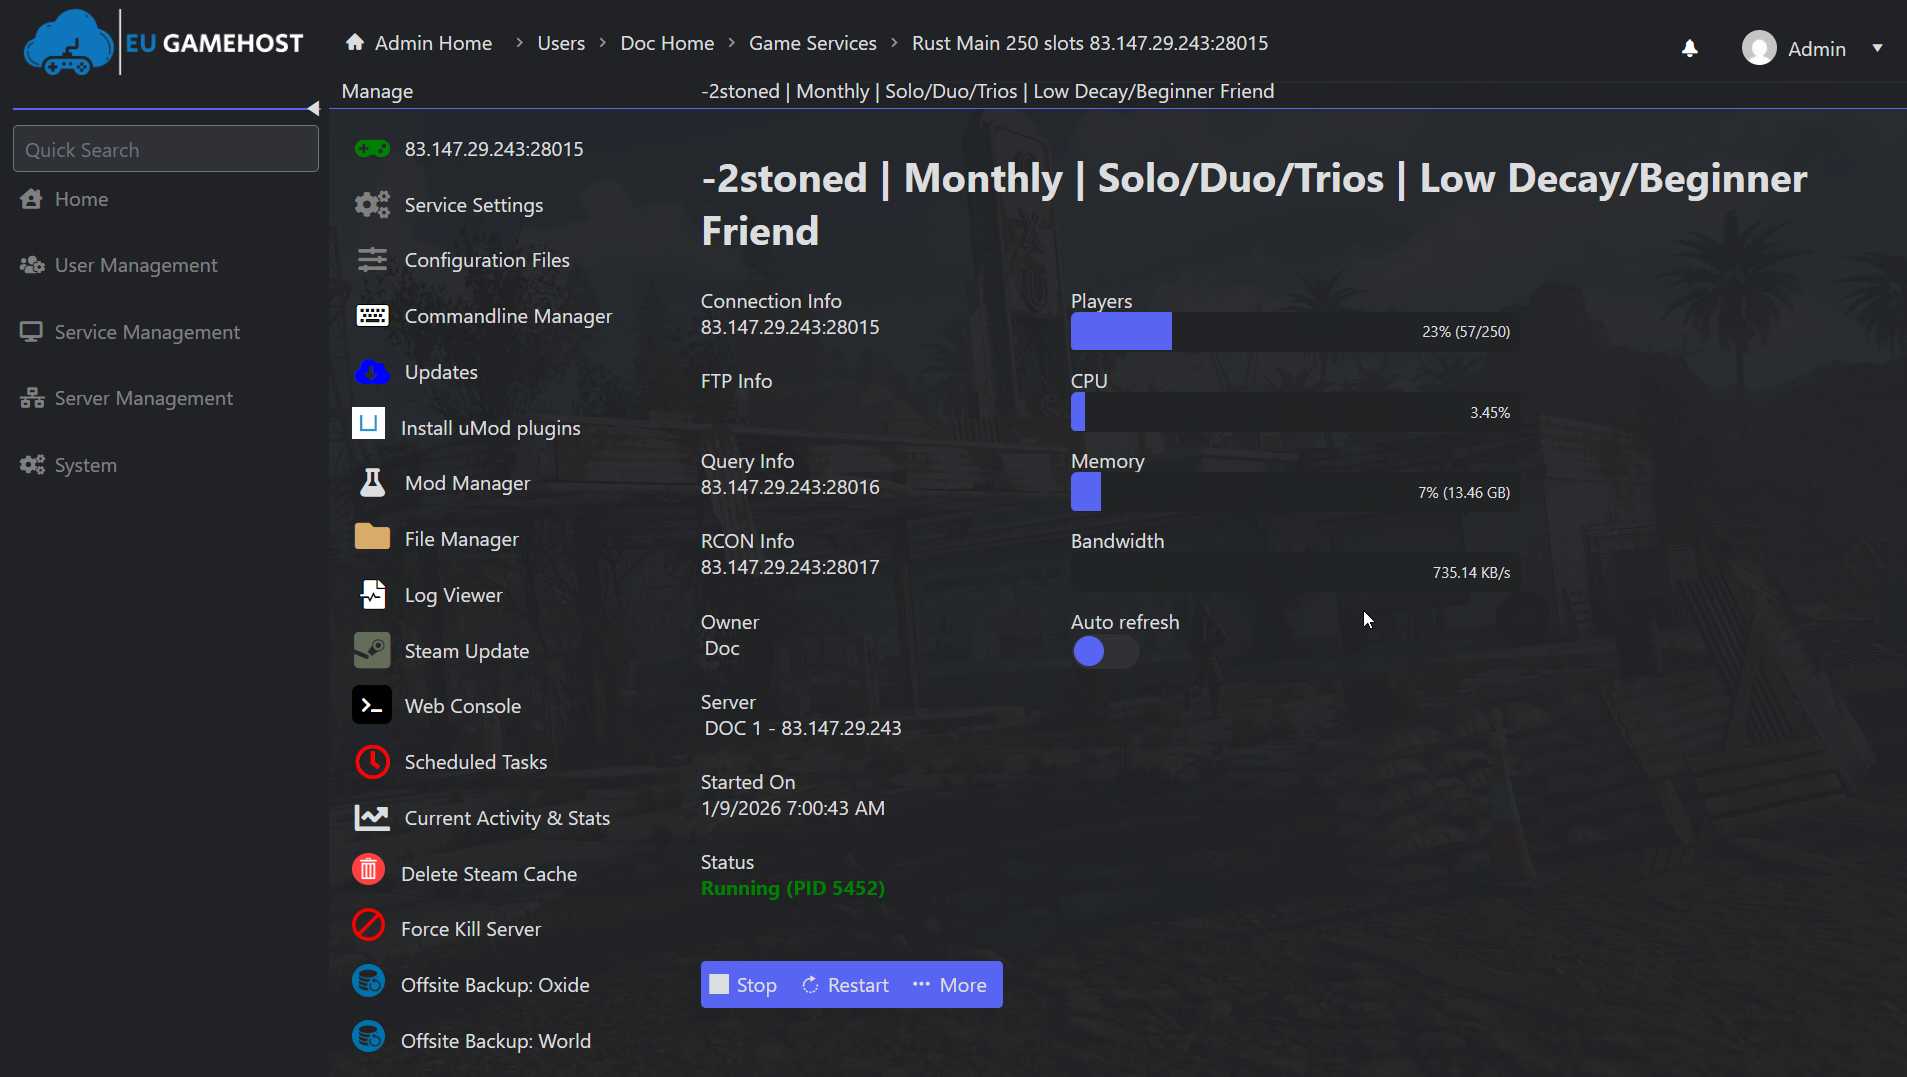Run a Steam Update
This screenshot has width=1907, height=1077.
467,650
